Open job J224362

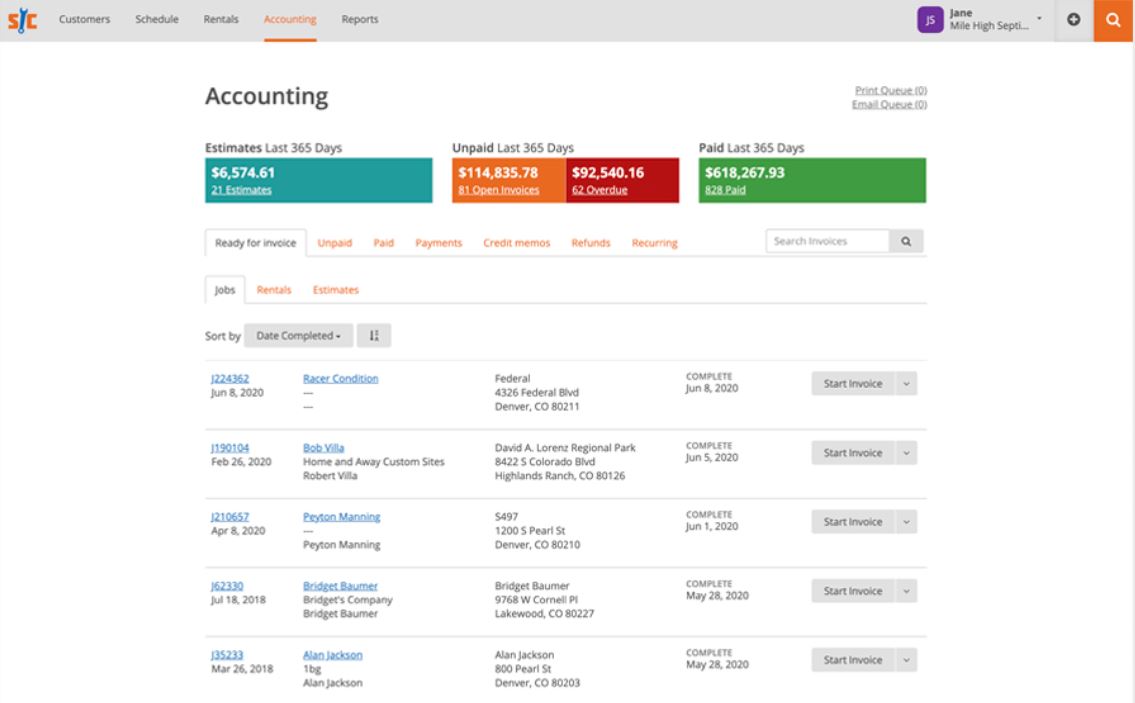pos(229,379)
